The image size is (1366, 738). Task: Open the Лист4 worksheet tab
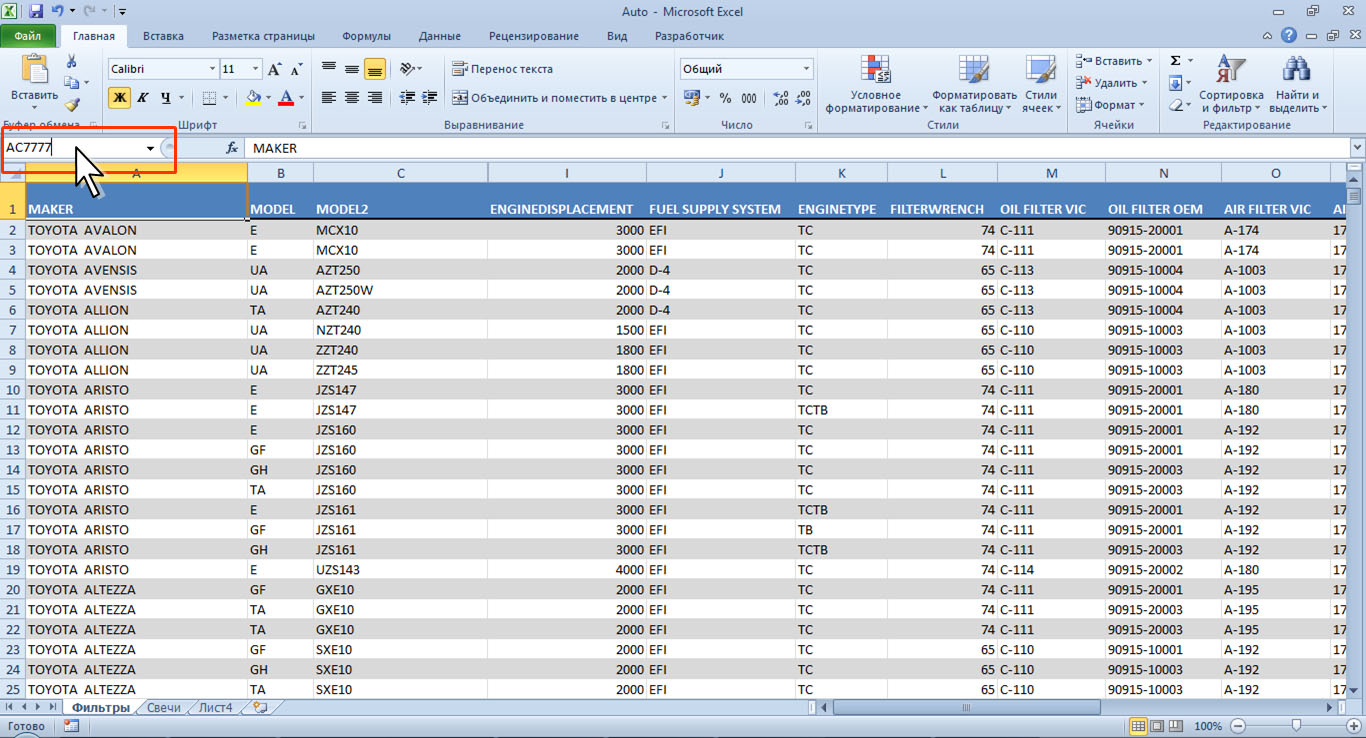point(215,707)
